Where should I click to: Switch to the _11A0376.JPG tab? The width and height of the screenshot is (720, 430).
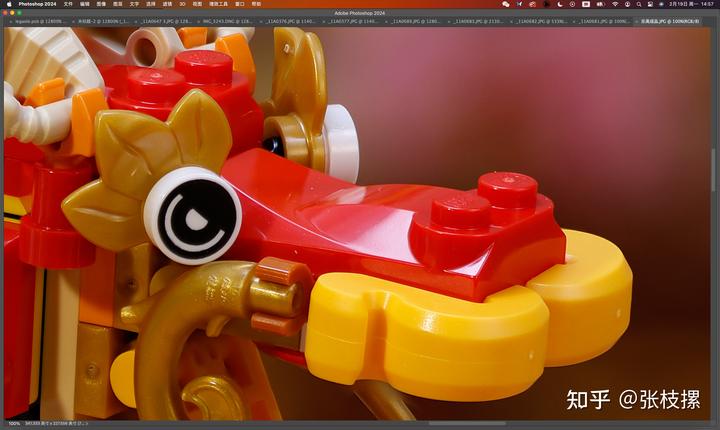click(290, 21)
